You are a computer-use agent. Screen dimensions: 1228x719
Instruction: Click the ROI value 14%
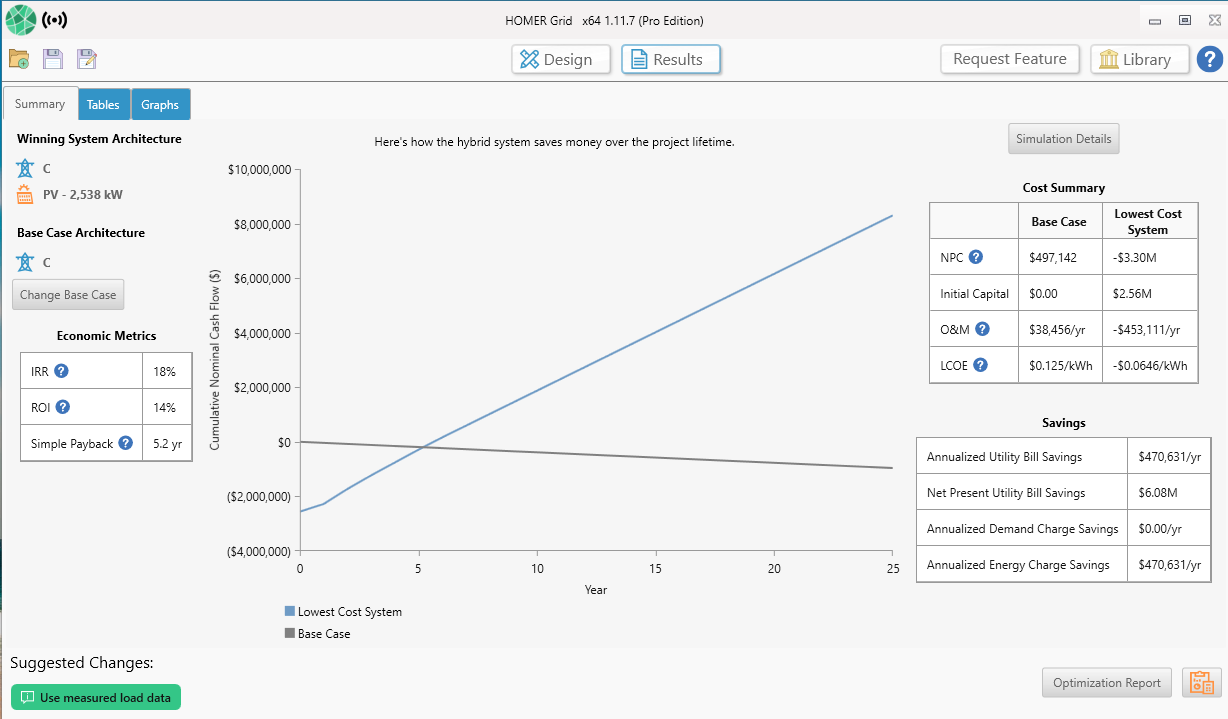(x=164, y=407)
